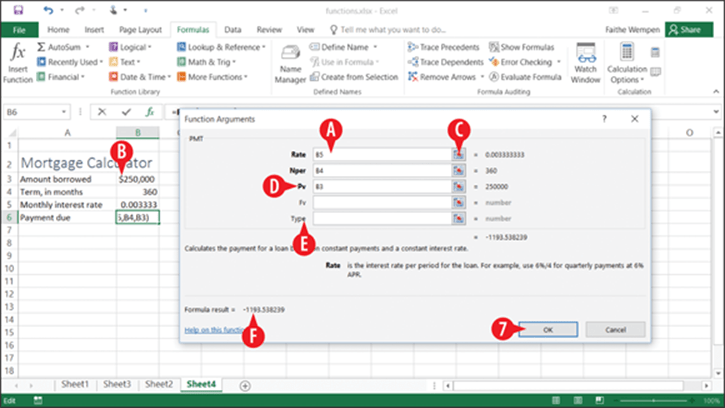Click the Calculate Now icon
The width and height of the screenshot is (725, 408).
[655, 52]
